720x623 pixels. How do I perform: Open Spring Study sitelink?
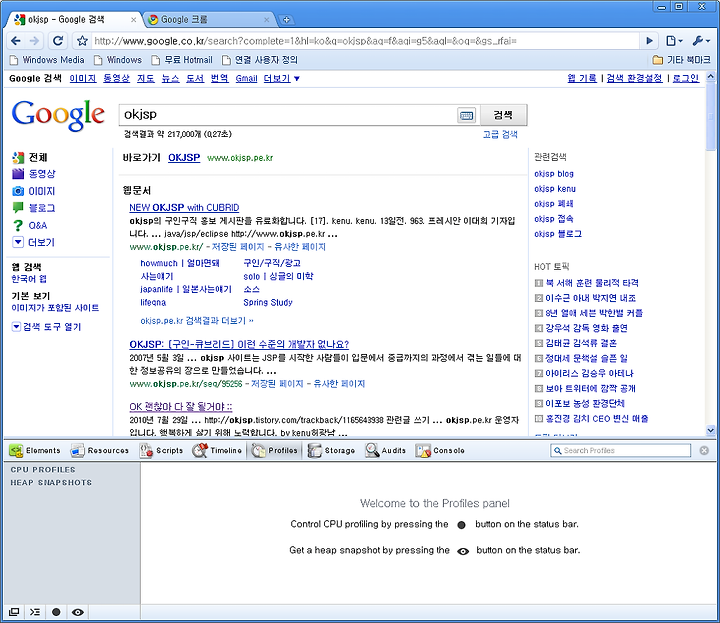268,303
